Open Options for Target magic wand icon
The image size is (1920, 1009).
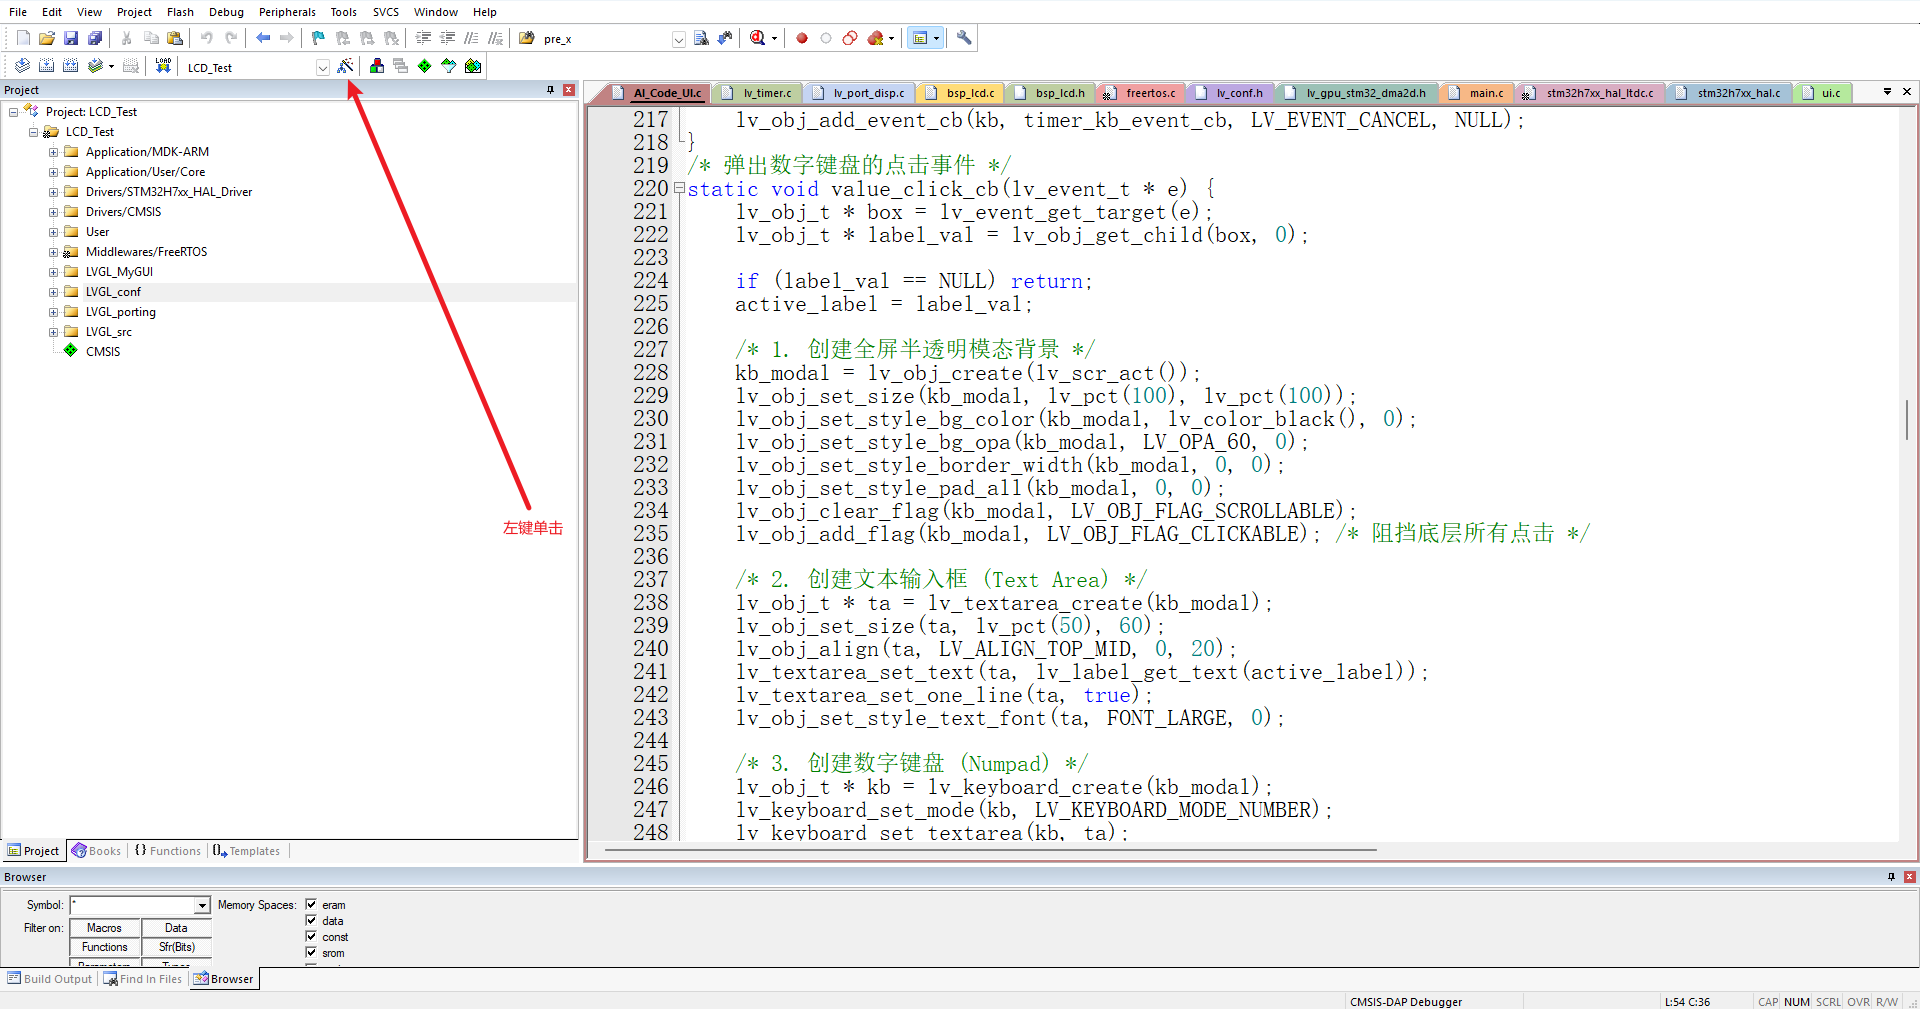click(x=345, y=66)
